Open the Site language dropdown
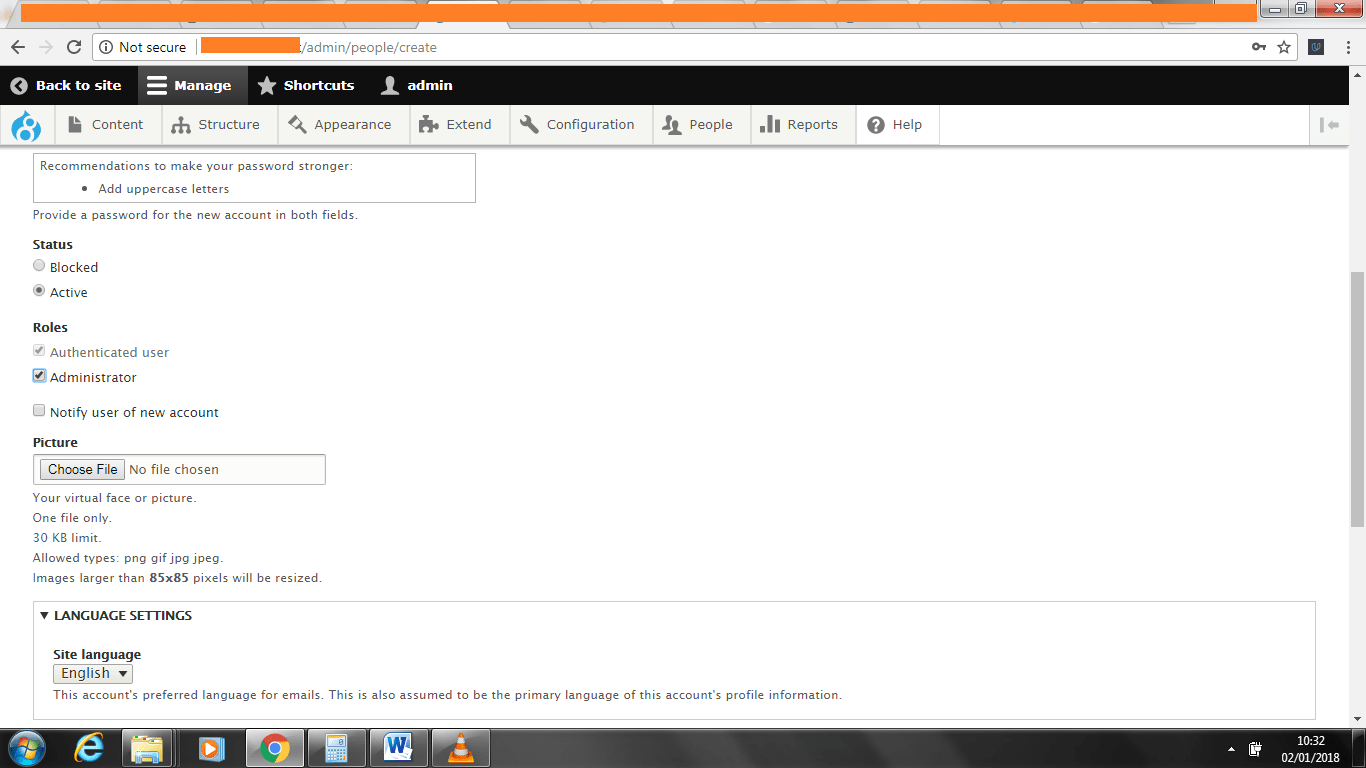Viewport: 1366px width, 768px height. (93, 674)
